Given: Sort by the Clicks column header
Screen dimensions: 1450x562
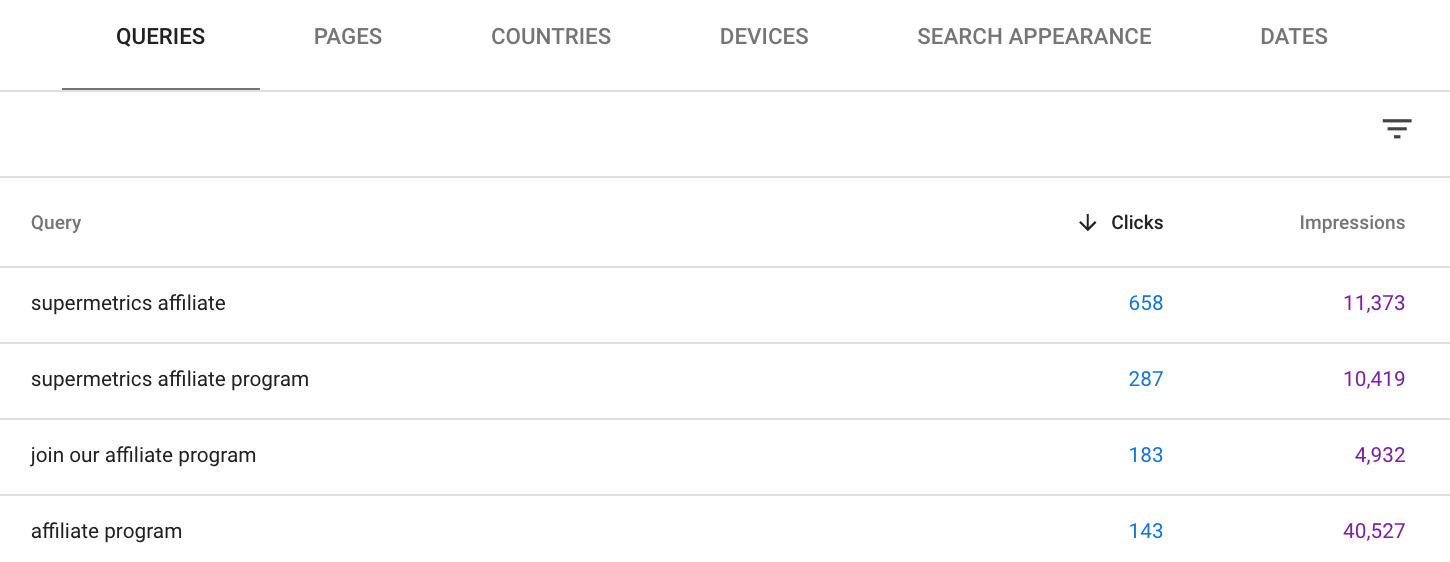Looking at the screenshot, I should coord(1137,223).
